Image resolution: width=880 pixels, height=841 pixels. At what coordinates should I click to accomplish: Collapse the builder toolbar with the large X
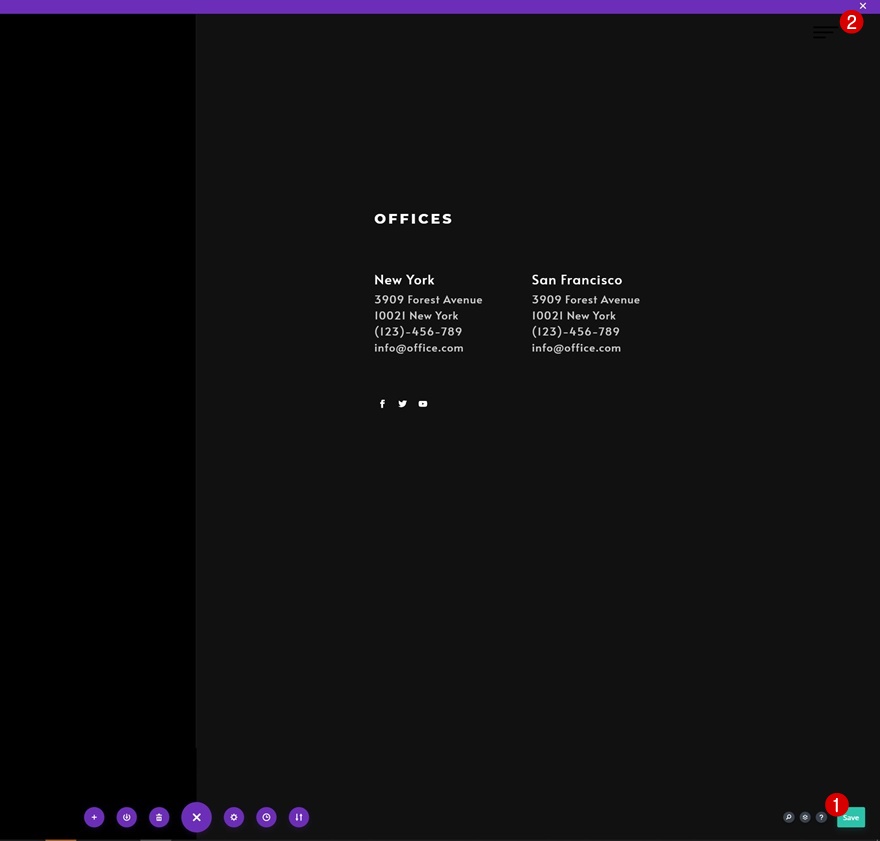click(x=196, y=817)
